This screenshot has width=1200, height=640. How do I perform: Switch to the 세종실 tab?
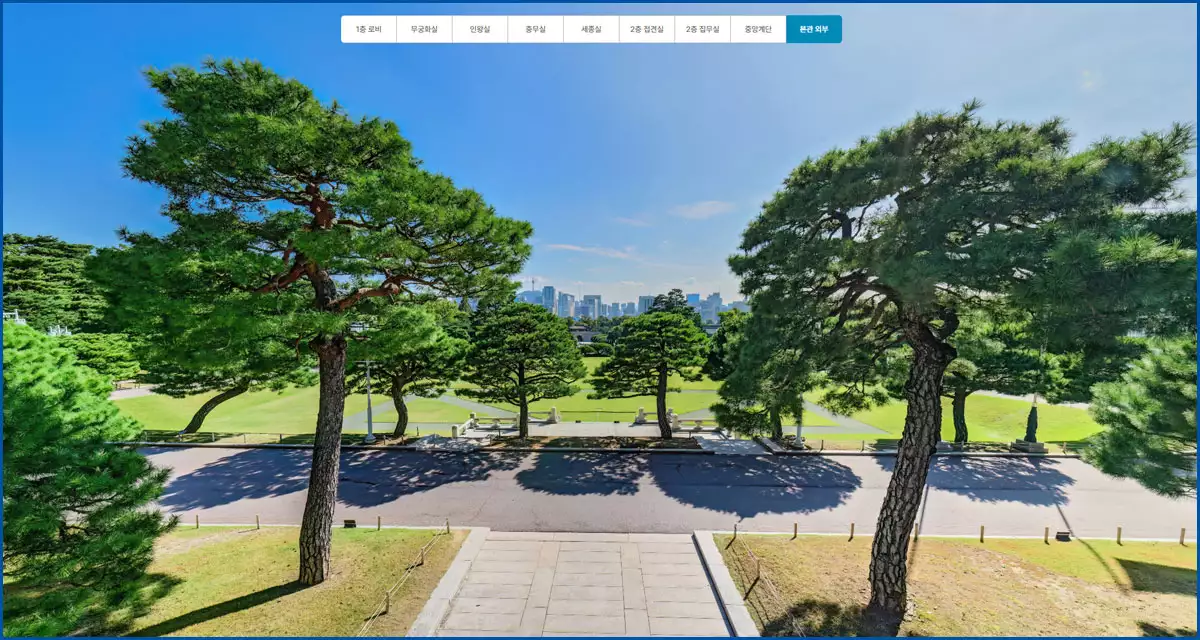coord(590,29)
